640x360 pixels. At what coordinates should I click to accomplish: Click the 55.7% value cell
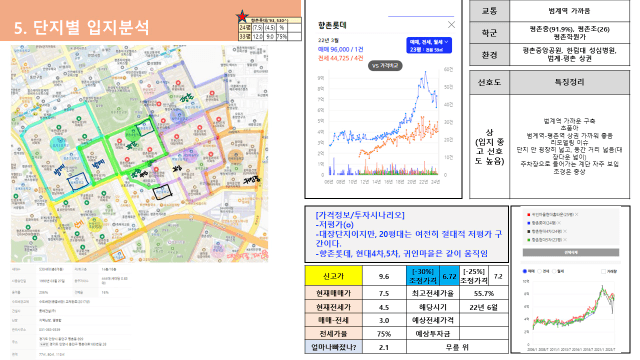[484, 293]
